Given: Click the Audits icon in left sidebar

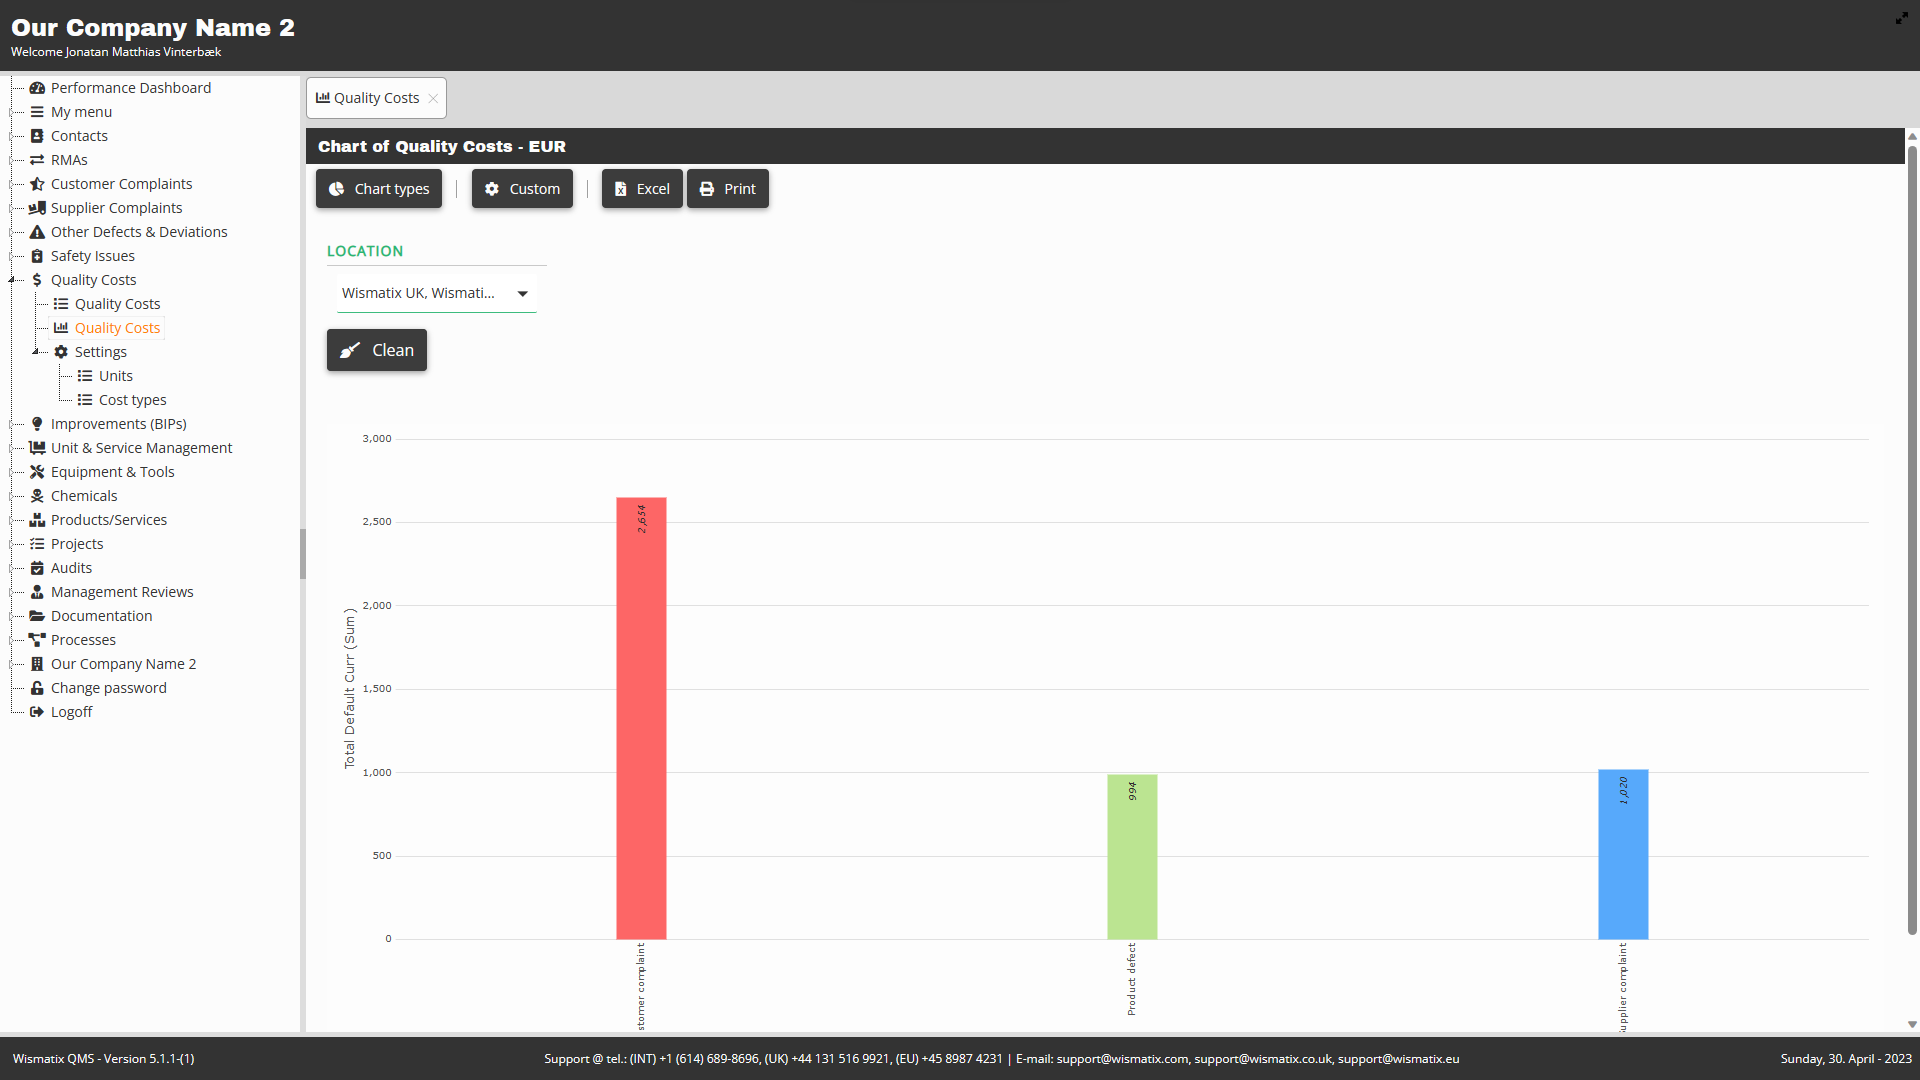Looking at the screenshot, I should pyautogui.click(x=38, y=567).
